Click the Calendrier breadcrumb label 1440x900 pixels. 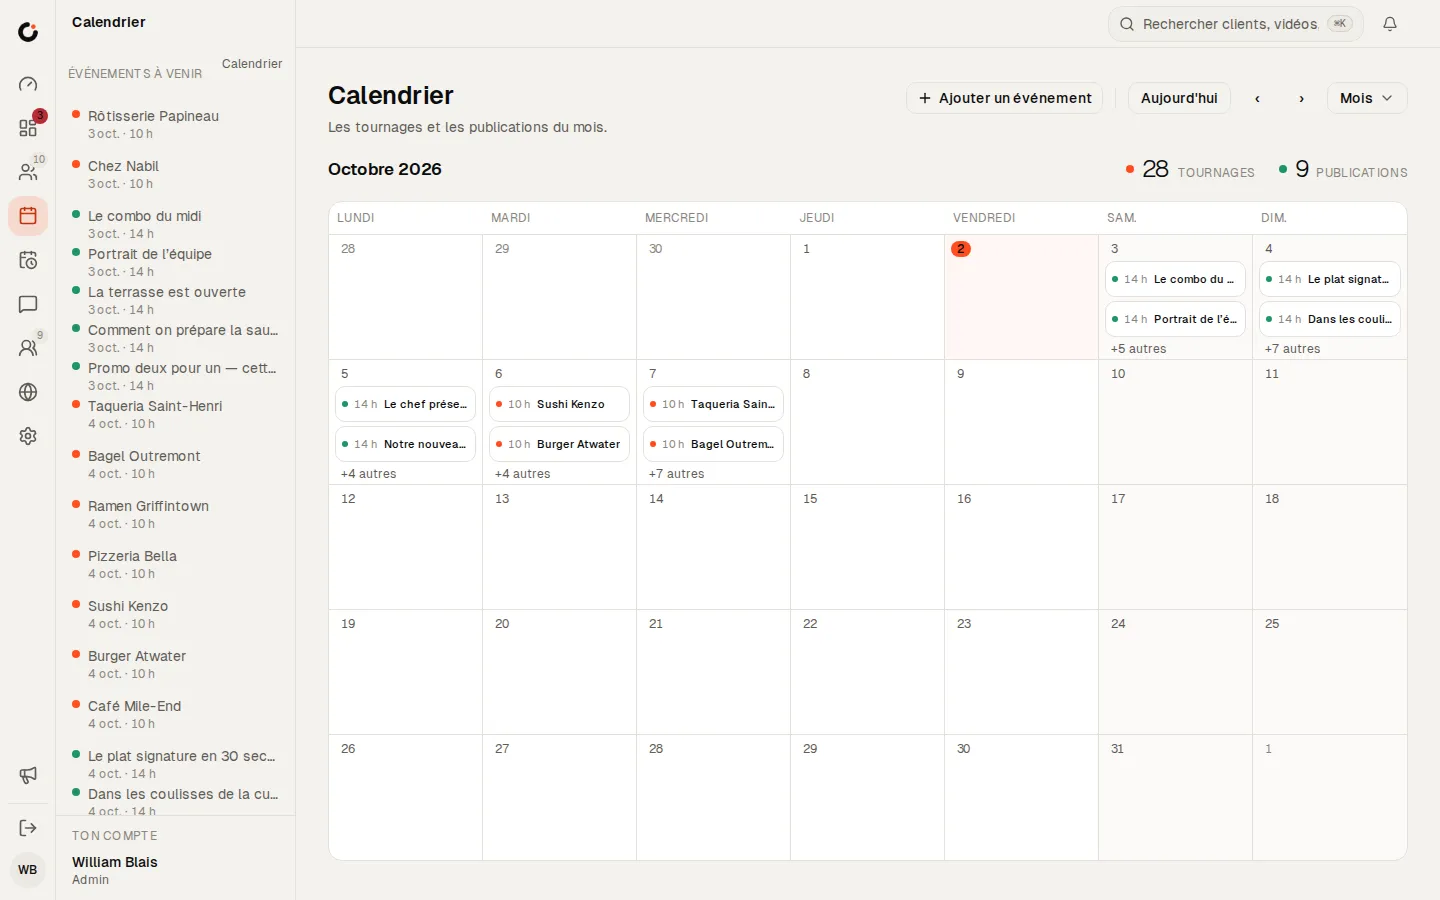click(x=252, y=64)
